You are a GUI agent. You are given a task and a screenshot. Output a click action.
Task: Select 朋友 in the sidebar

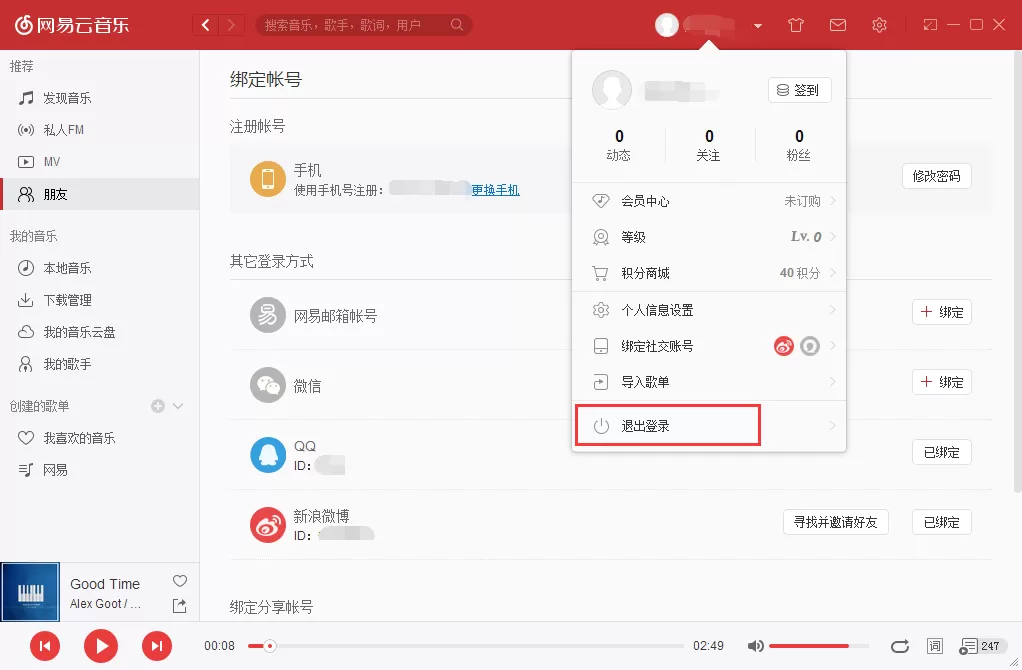pyautogui.click(x=100, y=194)
